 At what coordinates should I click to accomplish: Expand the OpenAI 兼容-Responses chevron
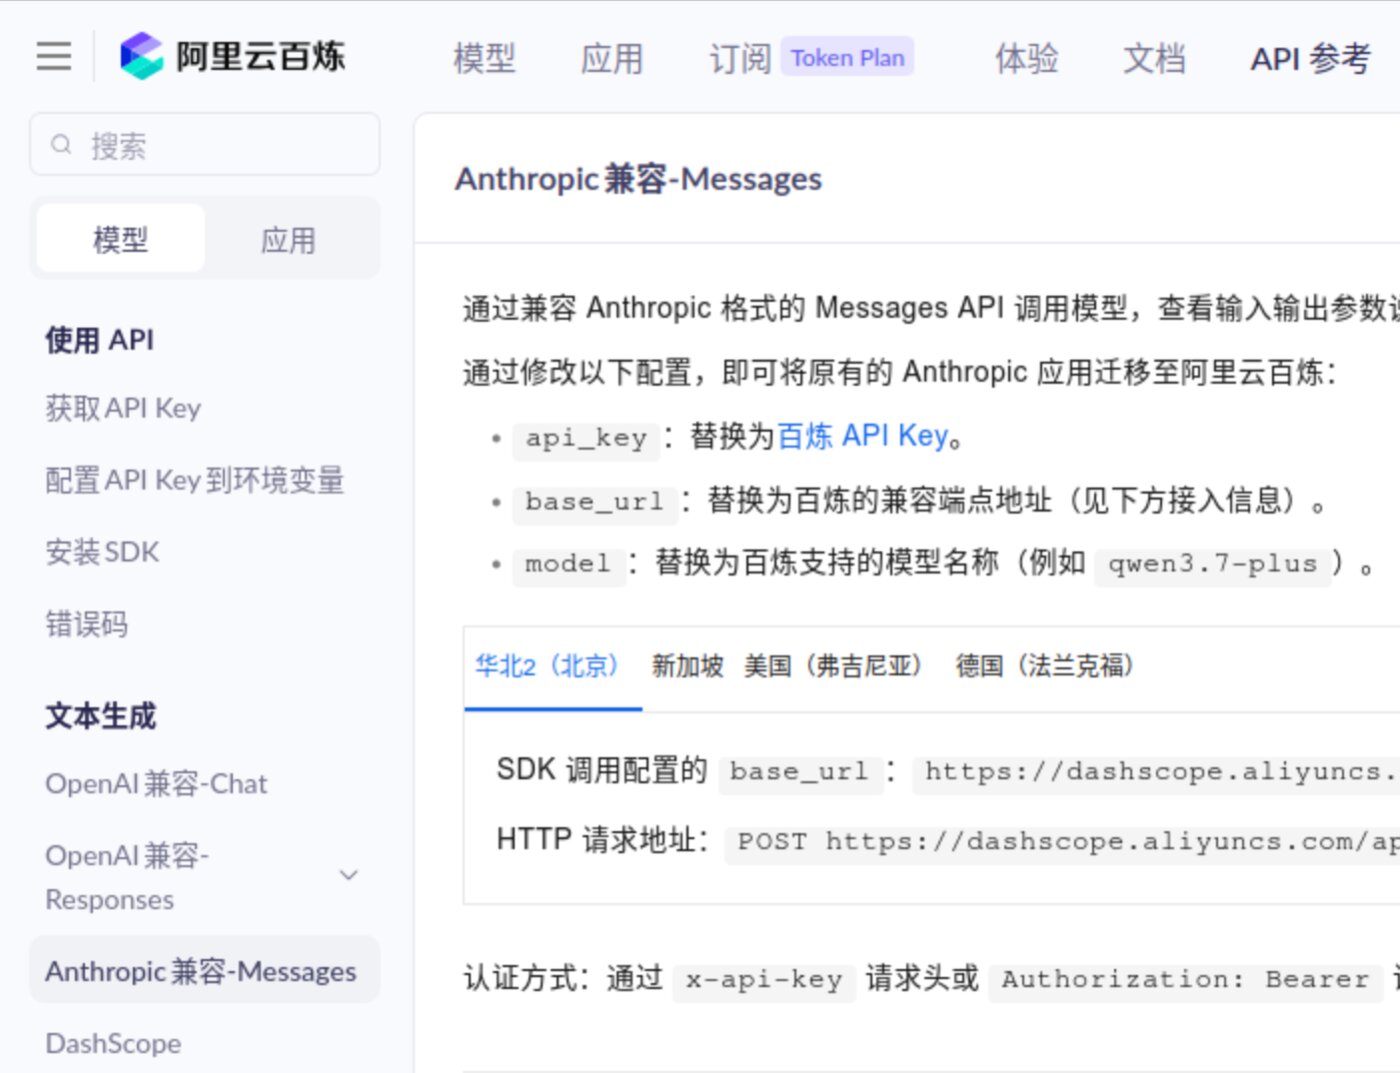coord(349,875)
